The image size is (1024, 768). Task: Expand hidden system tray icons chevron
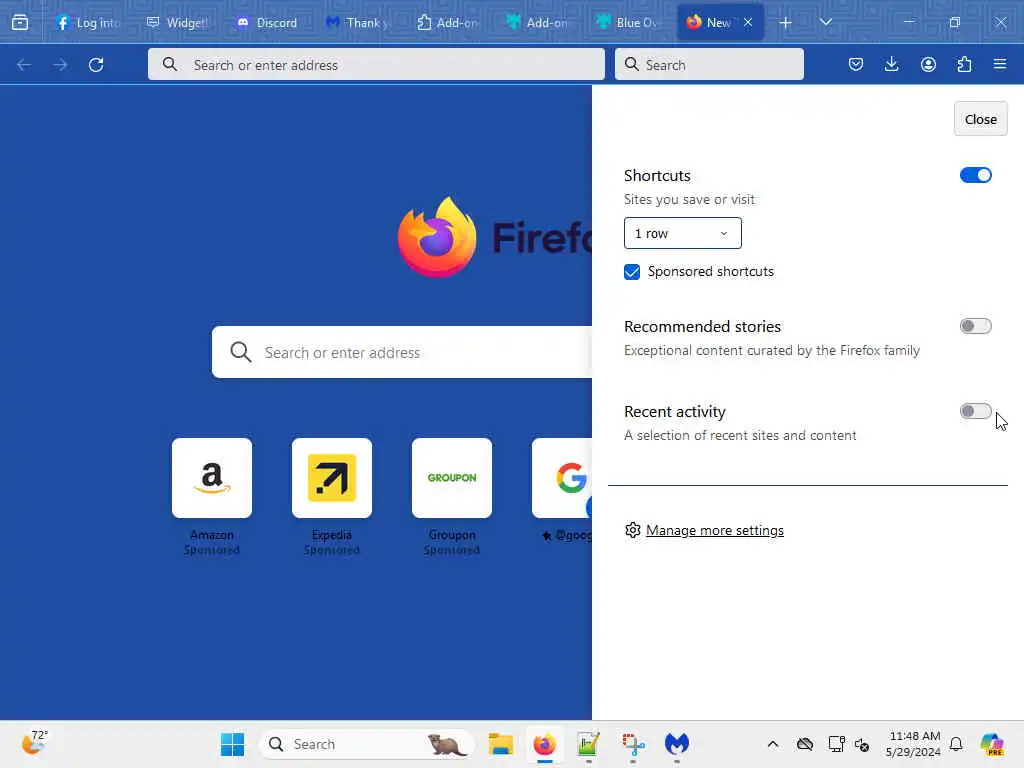click(773, 744)
